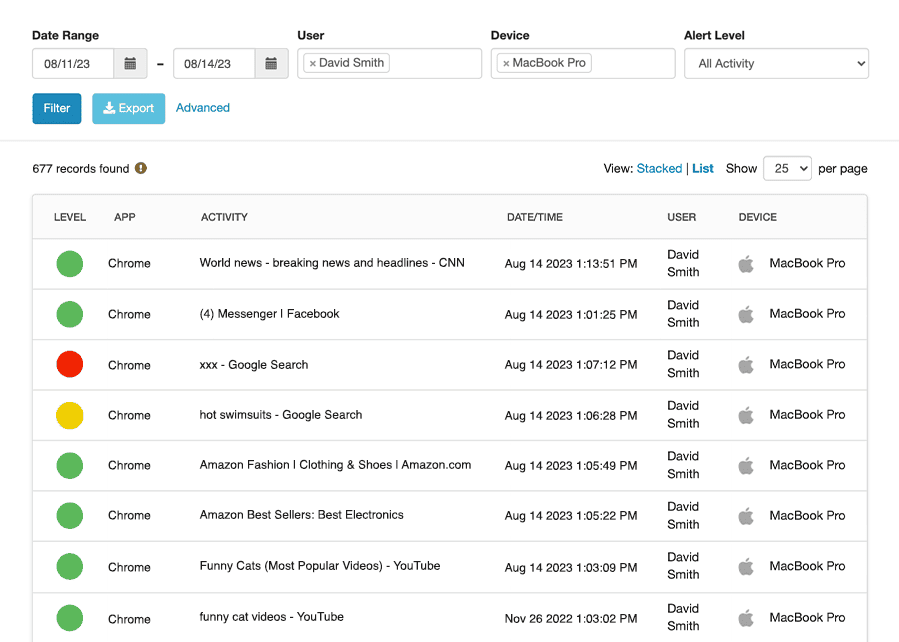Click the red alert dot on the xxx search row
899x642 pixels.
tap(69, 364)
